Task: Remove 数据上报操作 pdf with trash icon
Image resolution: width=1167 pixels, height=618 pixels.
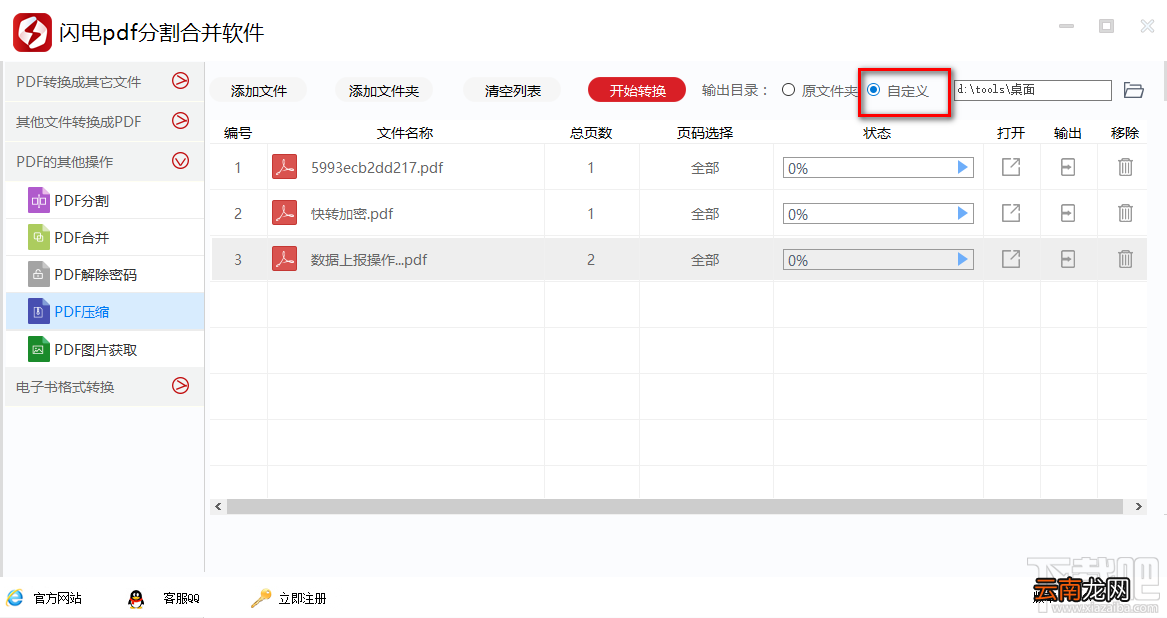Action: point(1125,259)
